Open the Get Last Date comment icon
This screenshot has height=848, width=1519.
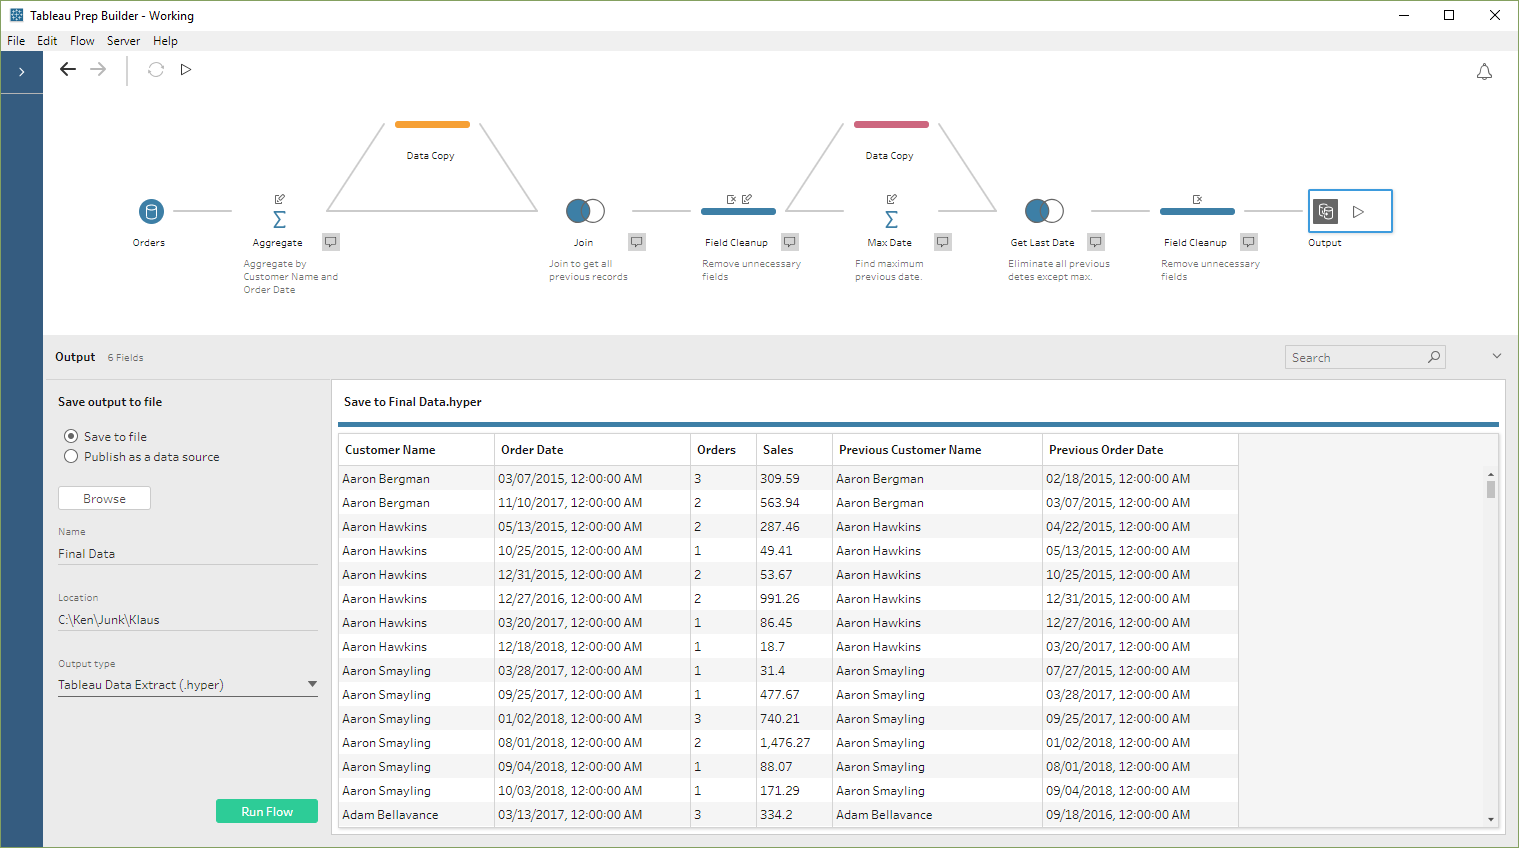1096,242
